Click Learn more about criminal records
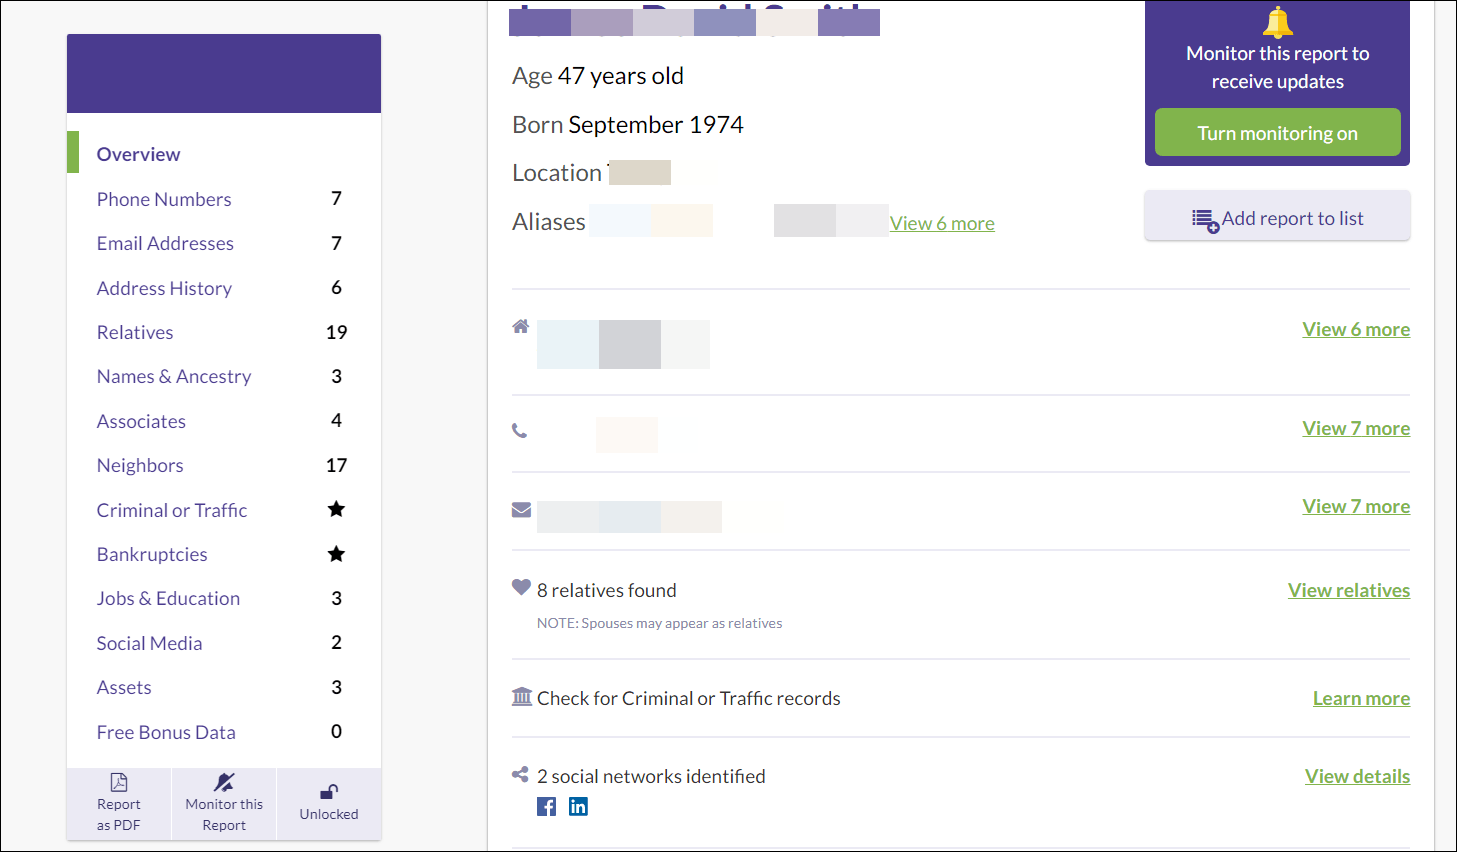Image resolution: width=1457 pixels, height=852 pixels. tap(1361, 698)
